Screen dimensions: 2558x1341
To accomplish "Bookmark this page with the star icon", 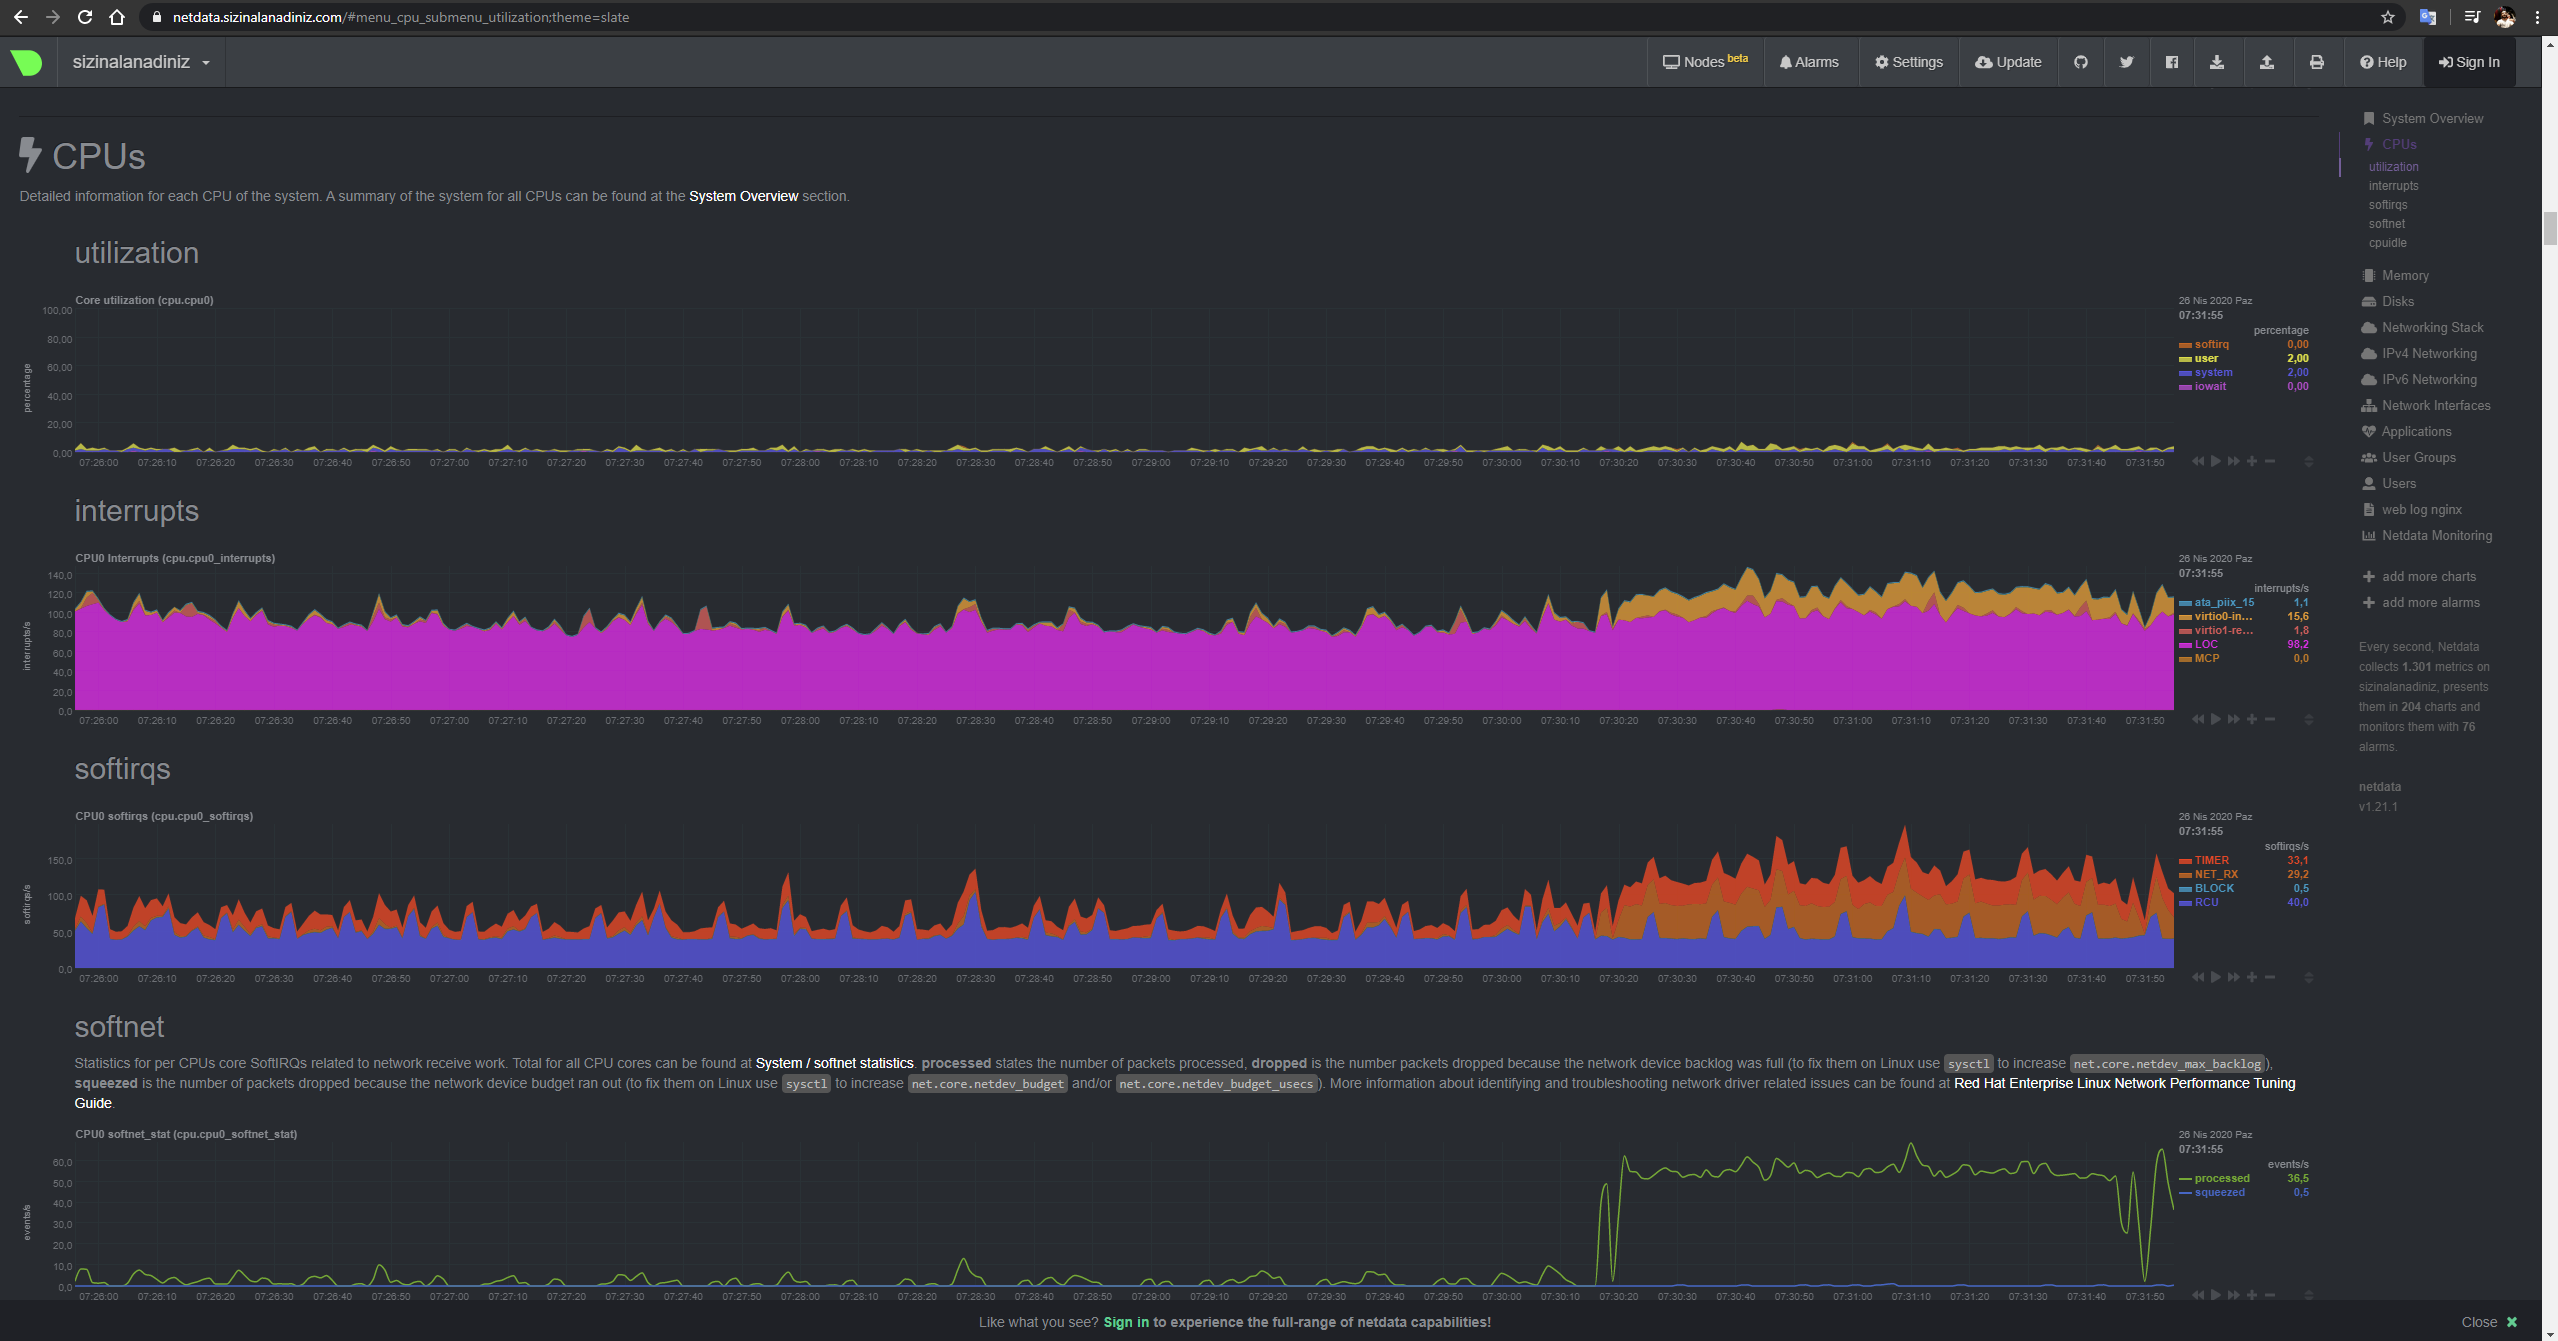I will pos(2388,17).
